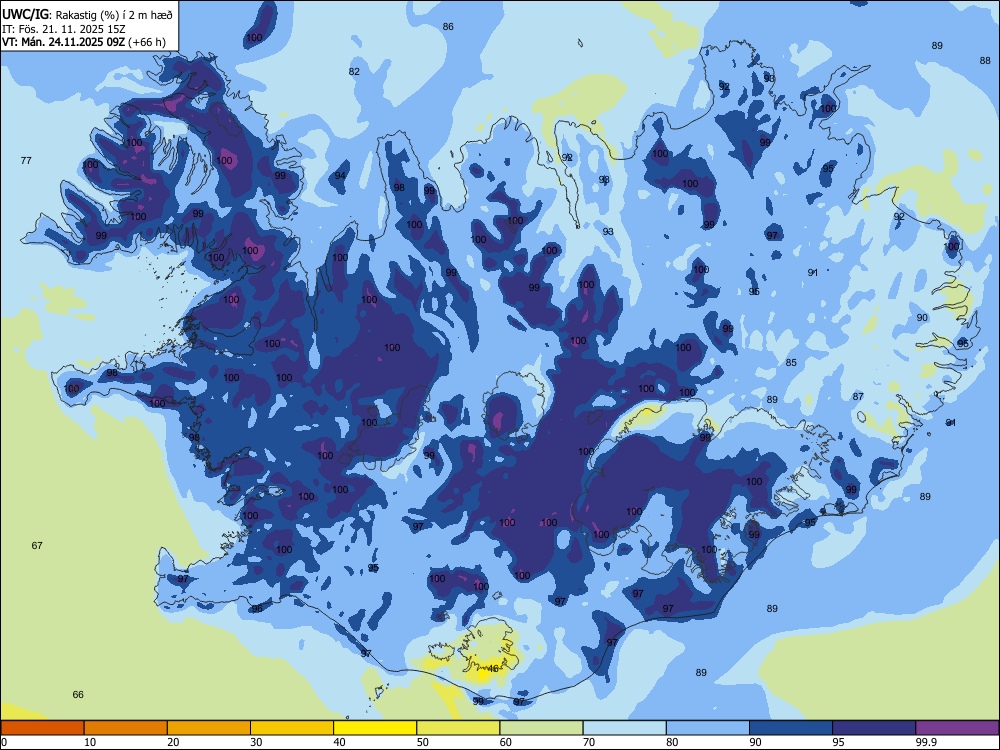
Task: Click the pale blue 70–80 legend swatch
Action: pos(624,728)
